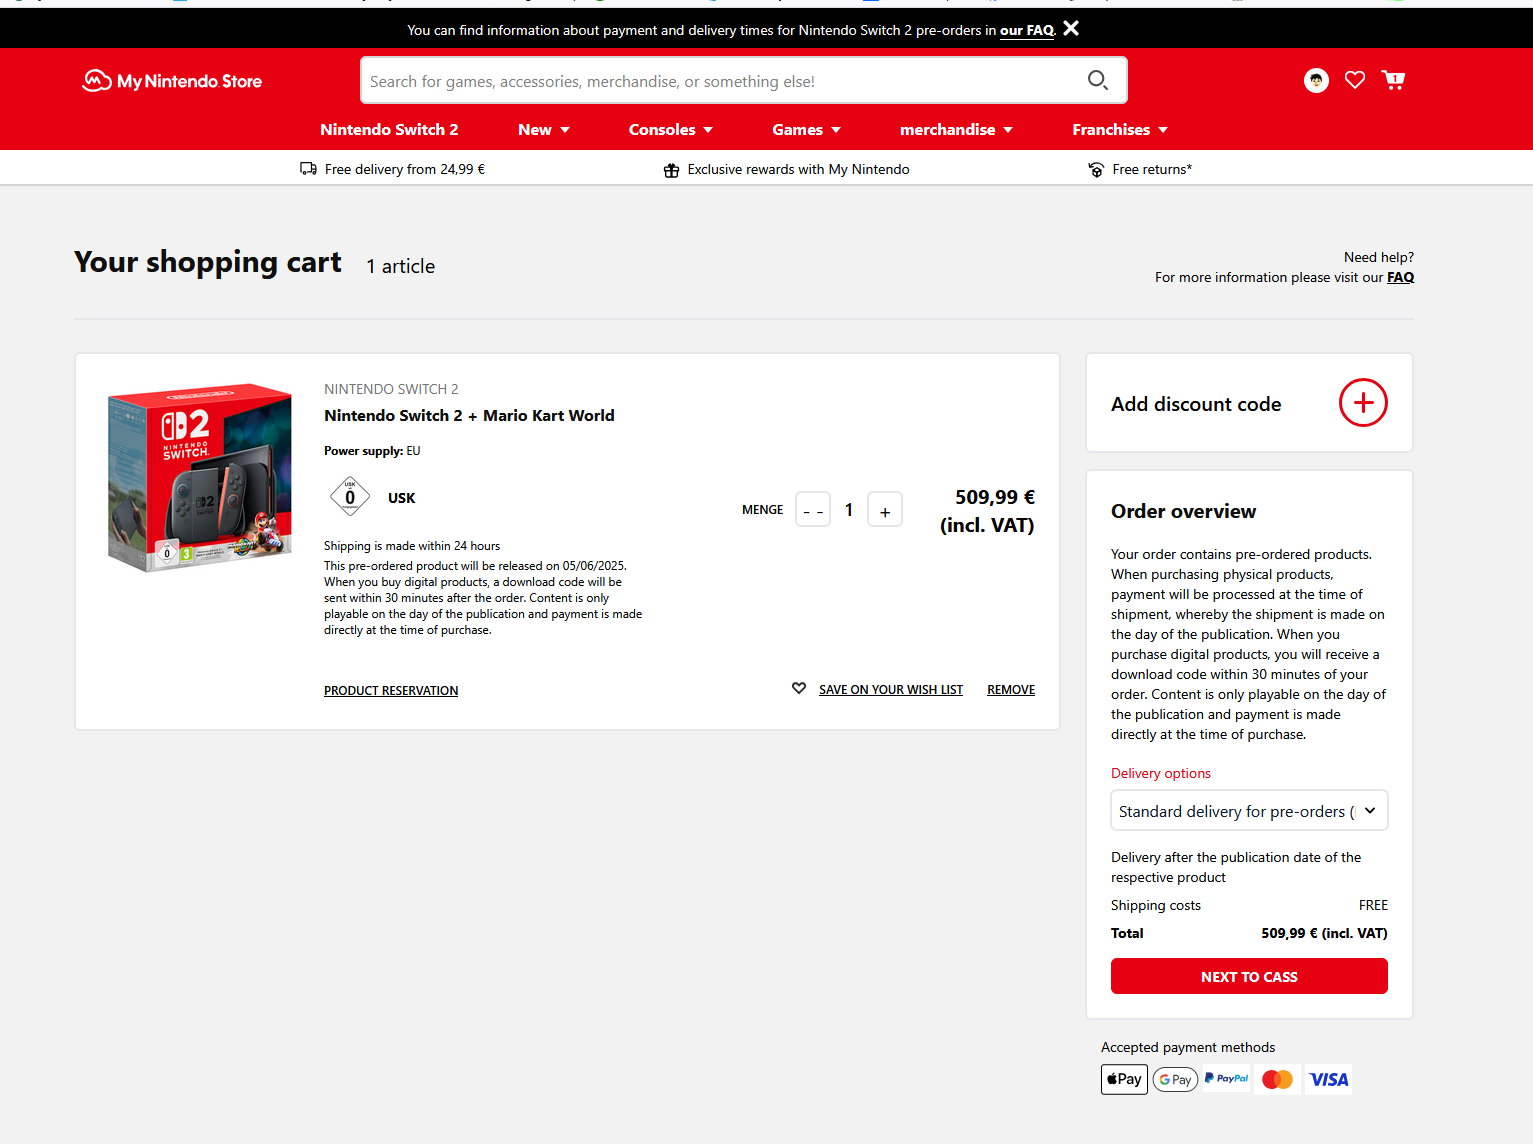This screenshot has width=1533, height=1144.
Task: Click the search magnifier icon
Action: [1098, 80]
